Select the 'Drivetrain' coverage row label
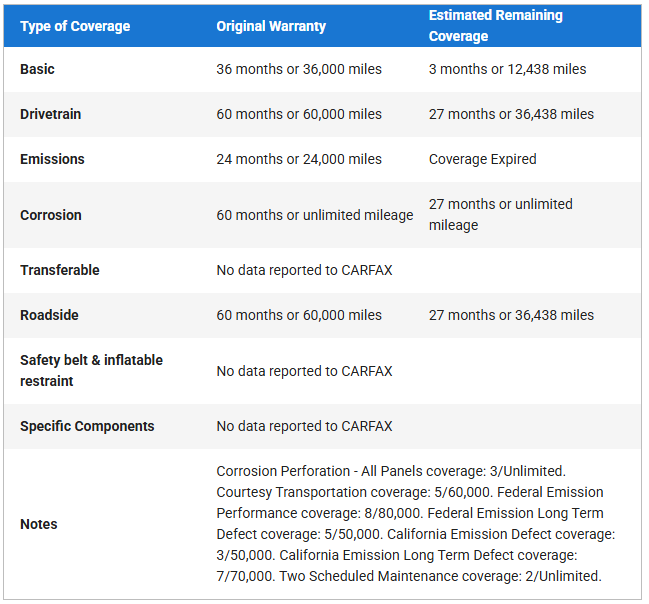This screenshot has width=649, height=604. pyautogui.click(x=51, y=114)
